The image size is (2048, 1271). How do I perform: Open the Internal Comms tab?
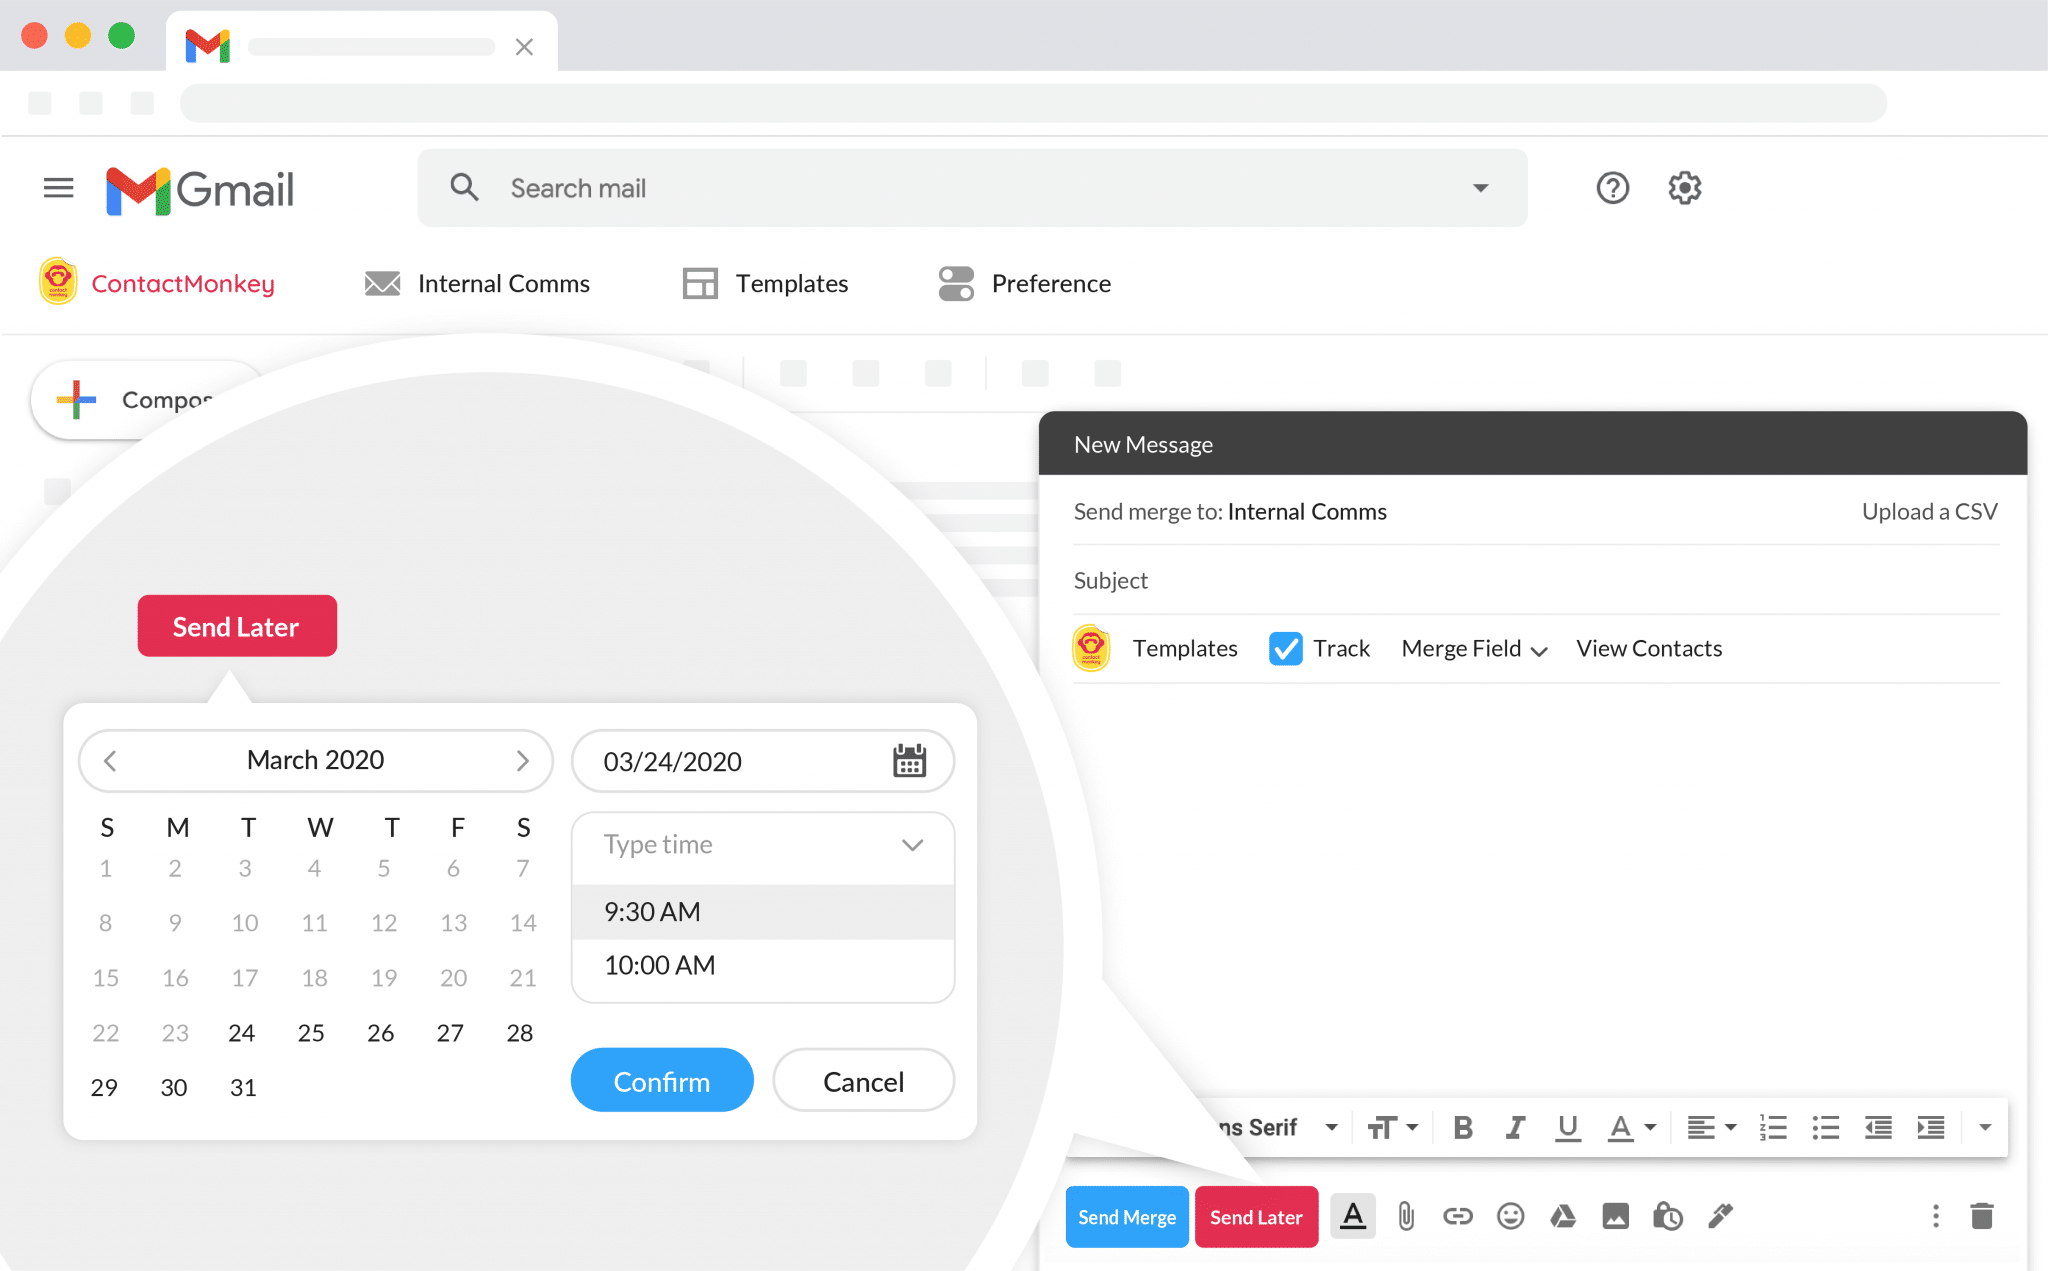tap(477, 284)
